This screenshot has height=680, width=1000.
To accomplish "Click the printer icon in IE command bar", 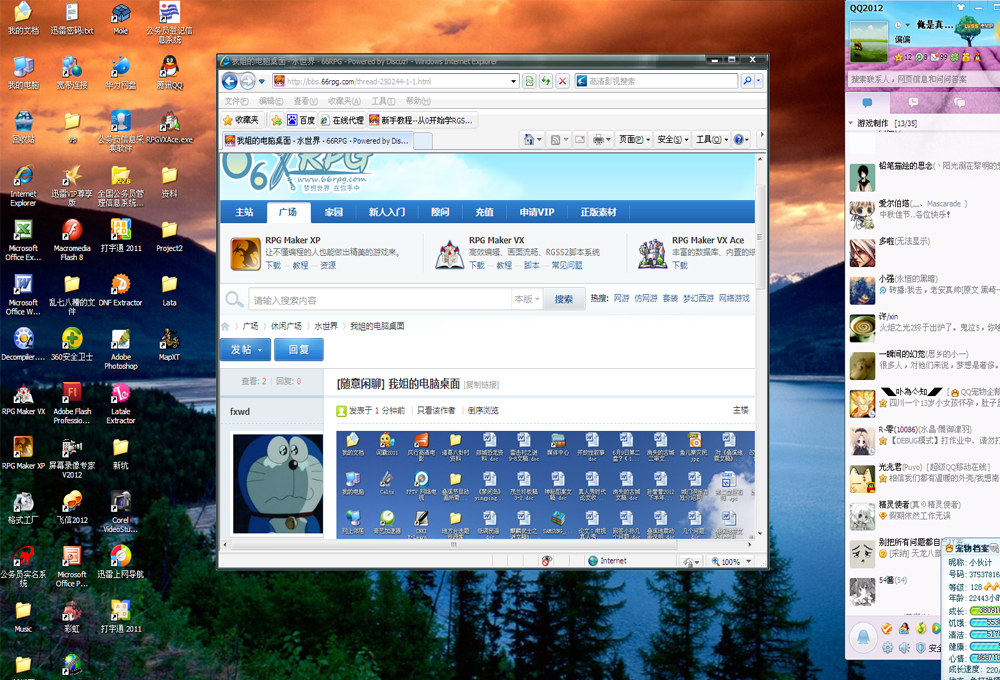I will coord(598,140).
